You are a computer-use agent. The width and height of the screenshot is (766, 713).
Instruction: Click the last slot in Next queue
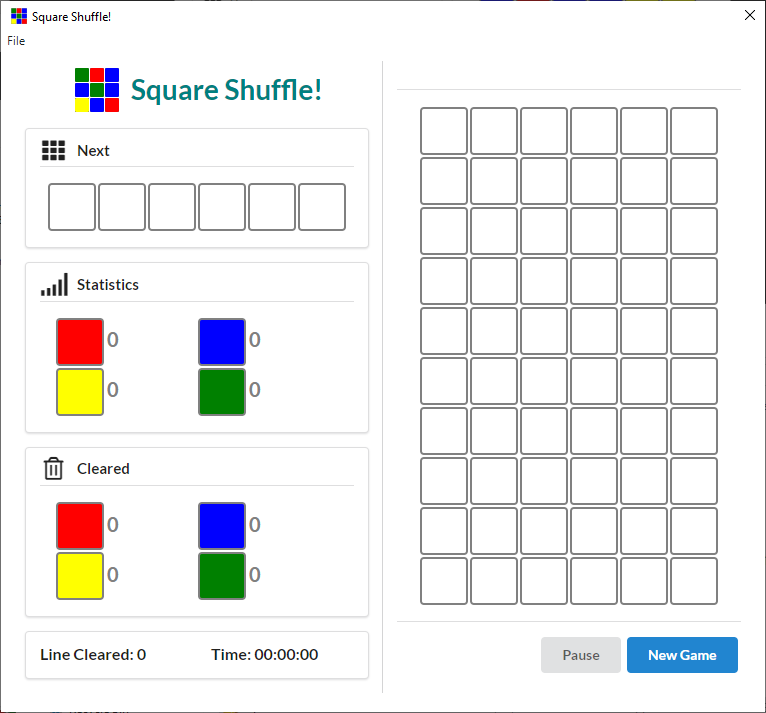322,207
